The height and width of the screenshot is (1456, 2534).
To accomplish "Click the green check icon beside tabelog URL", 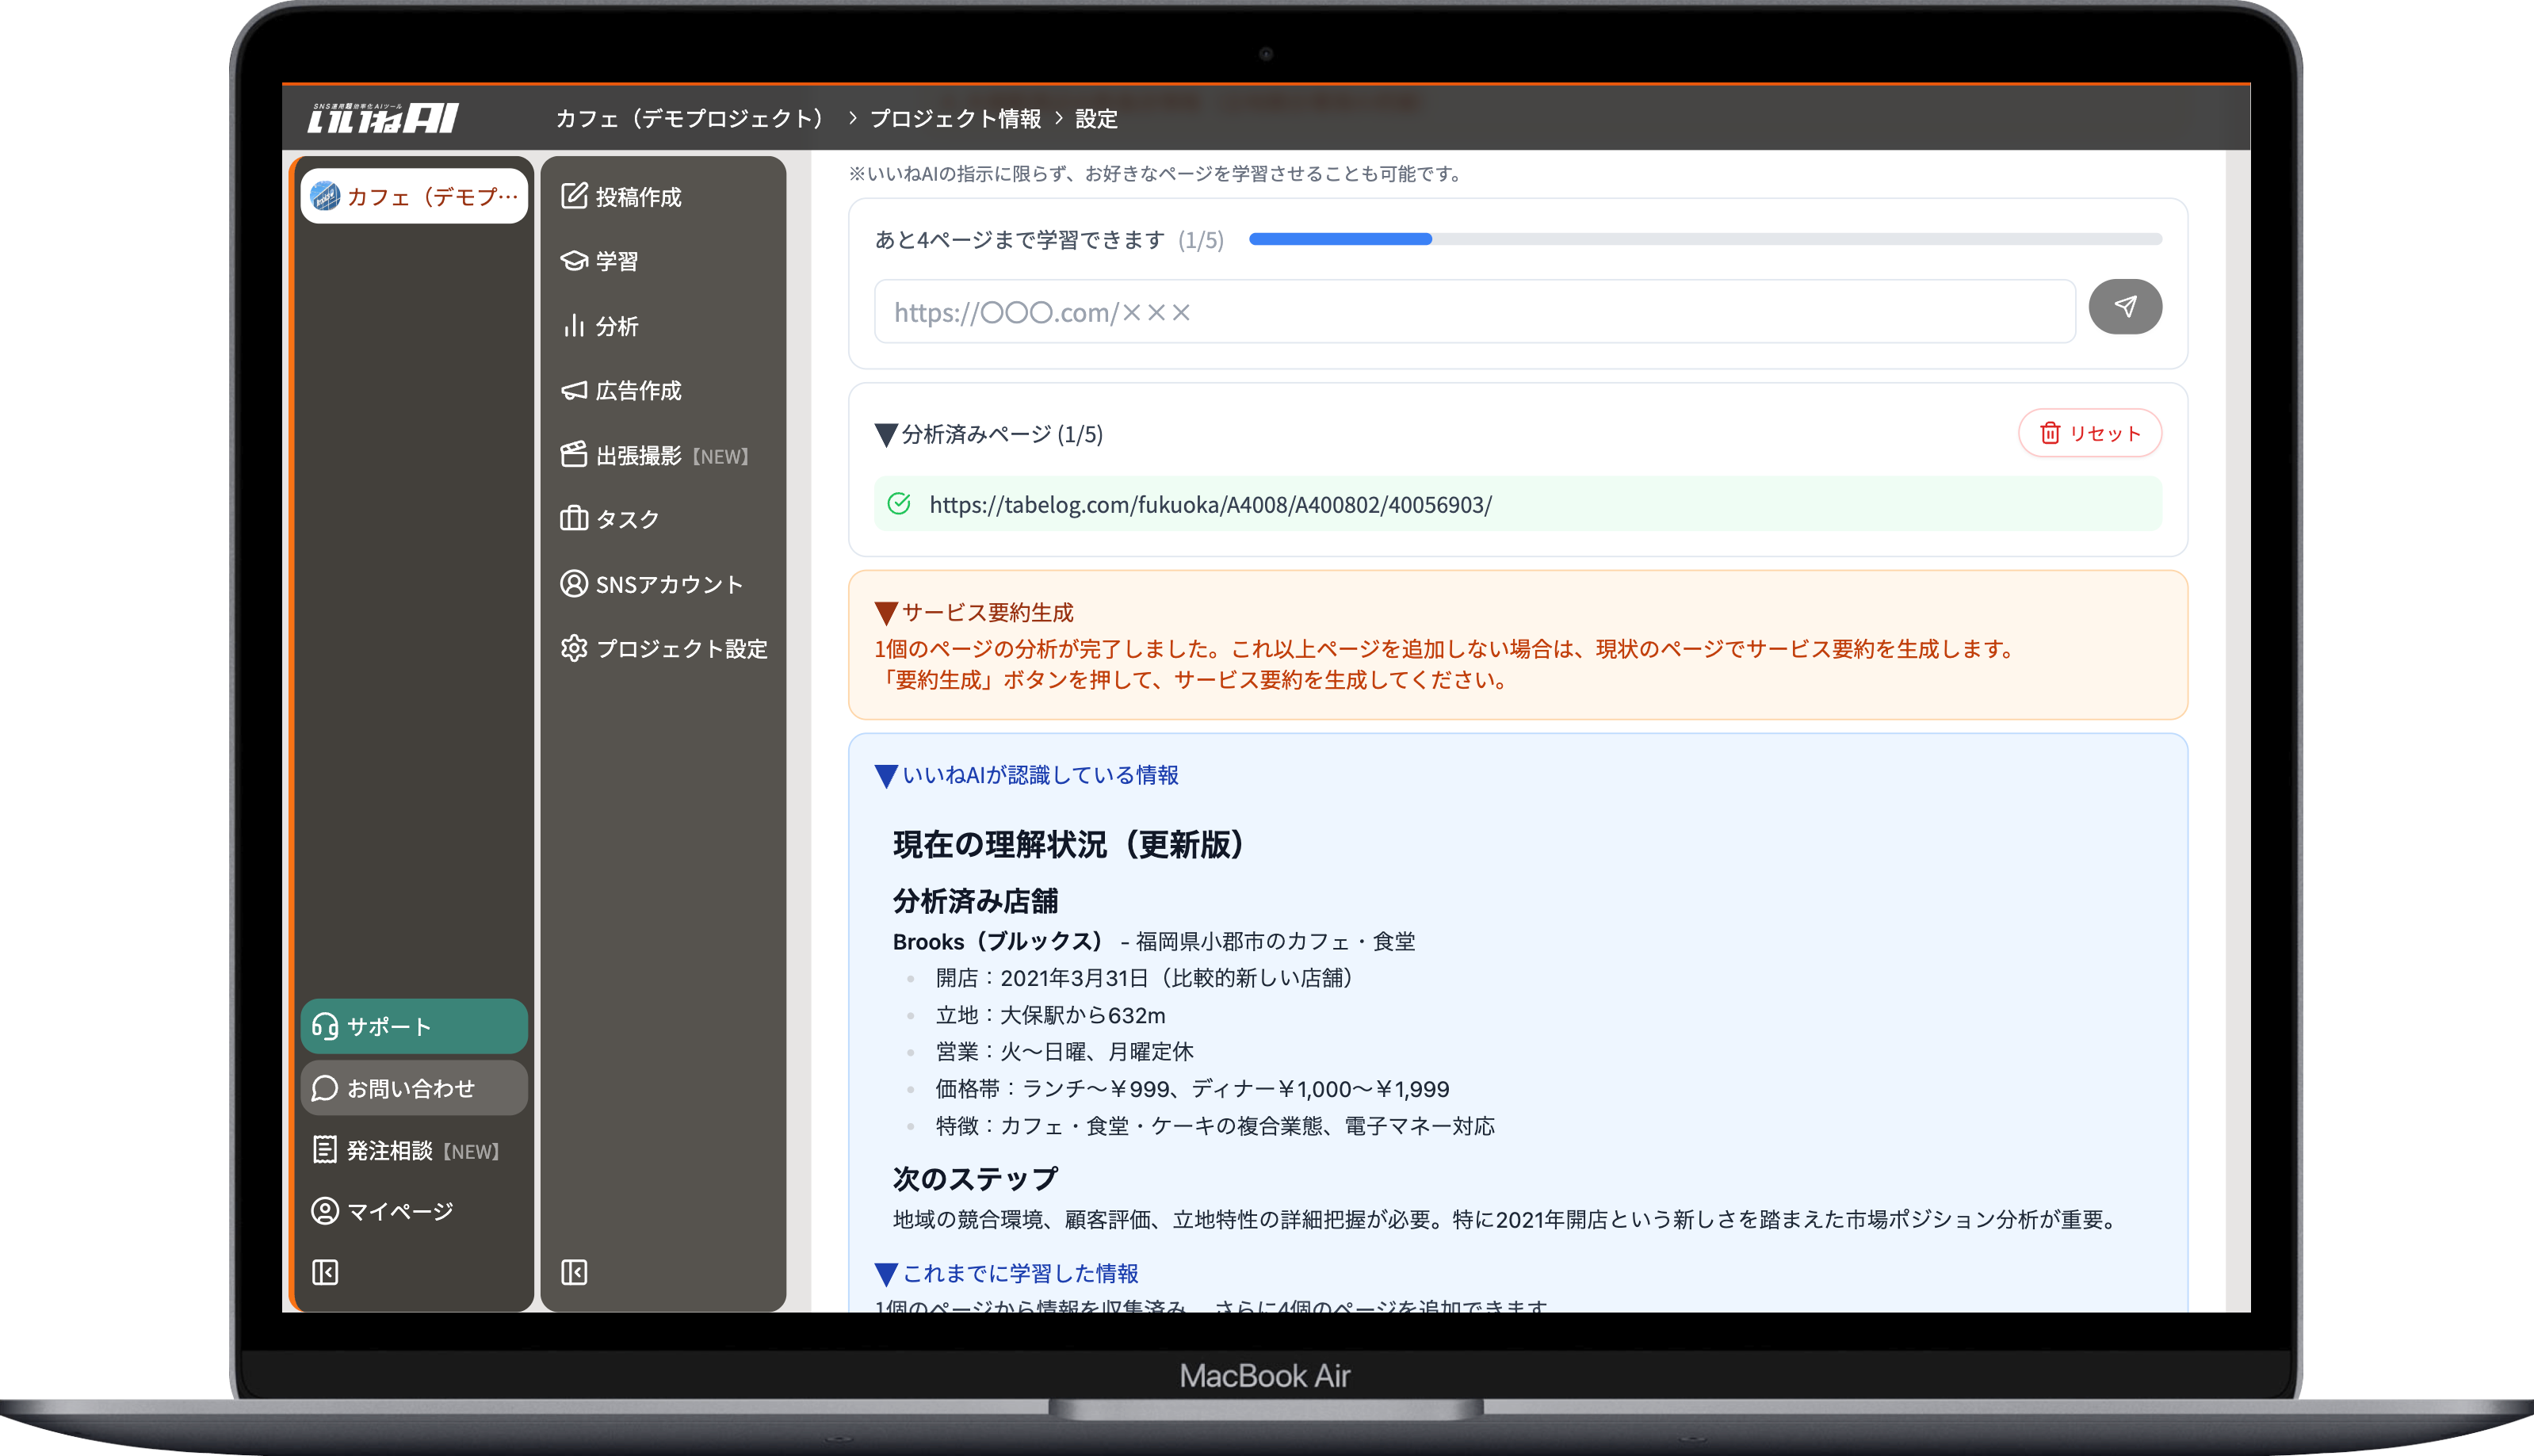I will [x=899, y=504].
